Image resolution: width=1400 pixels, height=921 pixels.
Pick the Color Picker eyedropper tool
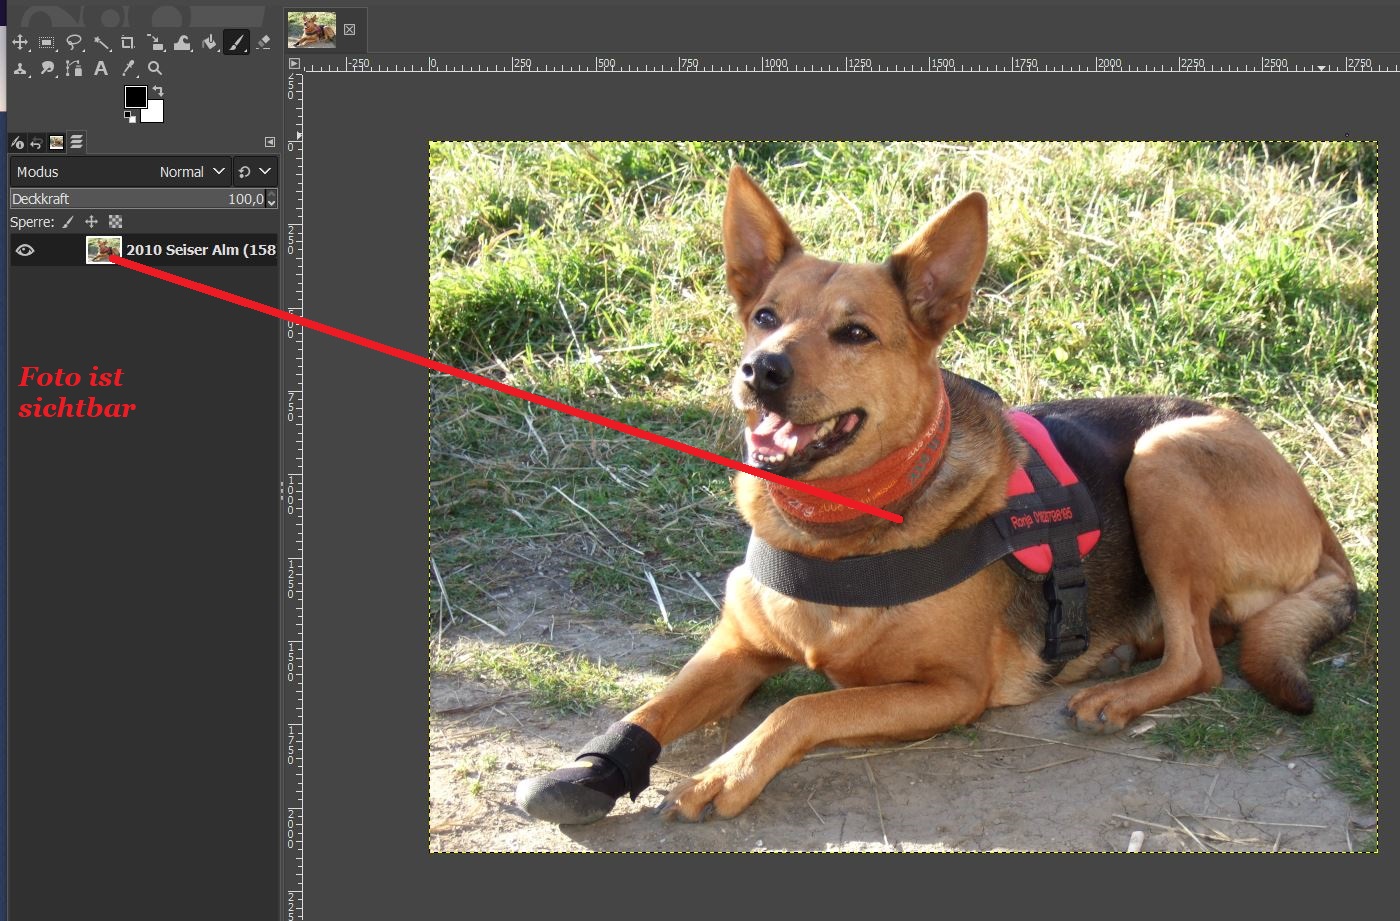click(x=128, y=68)
